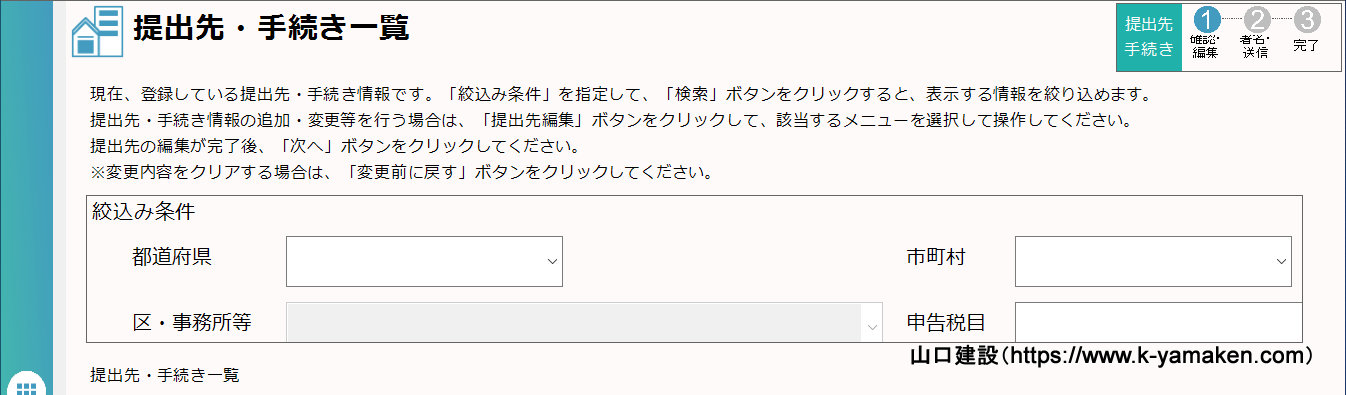Screen dimensions: 1346x395
Task: Click the small 提出先・手続き一覧 list label below the filter box
Action: point(165,376)
